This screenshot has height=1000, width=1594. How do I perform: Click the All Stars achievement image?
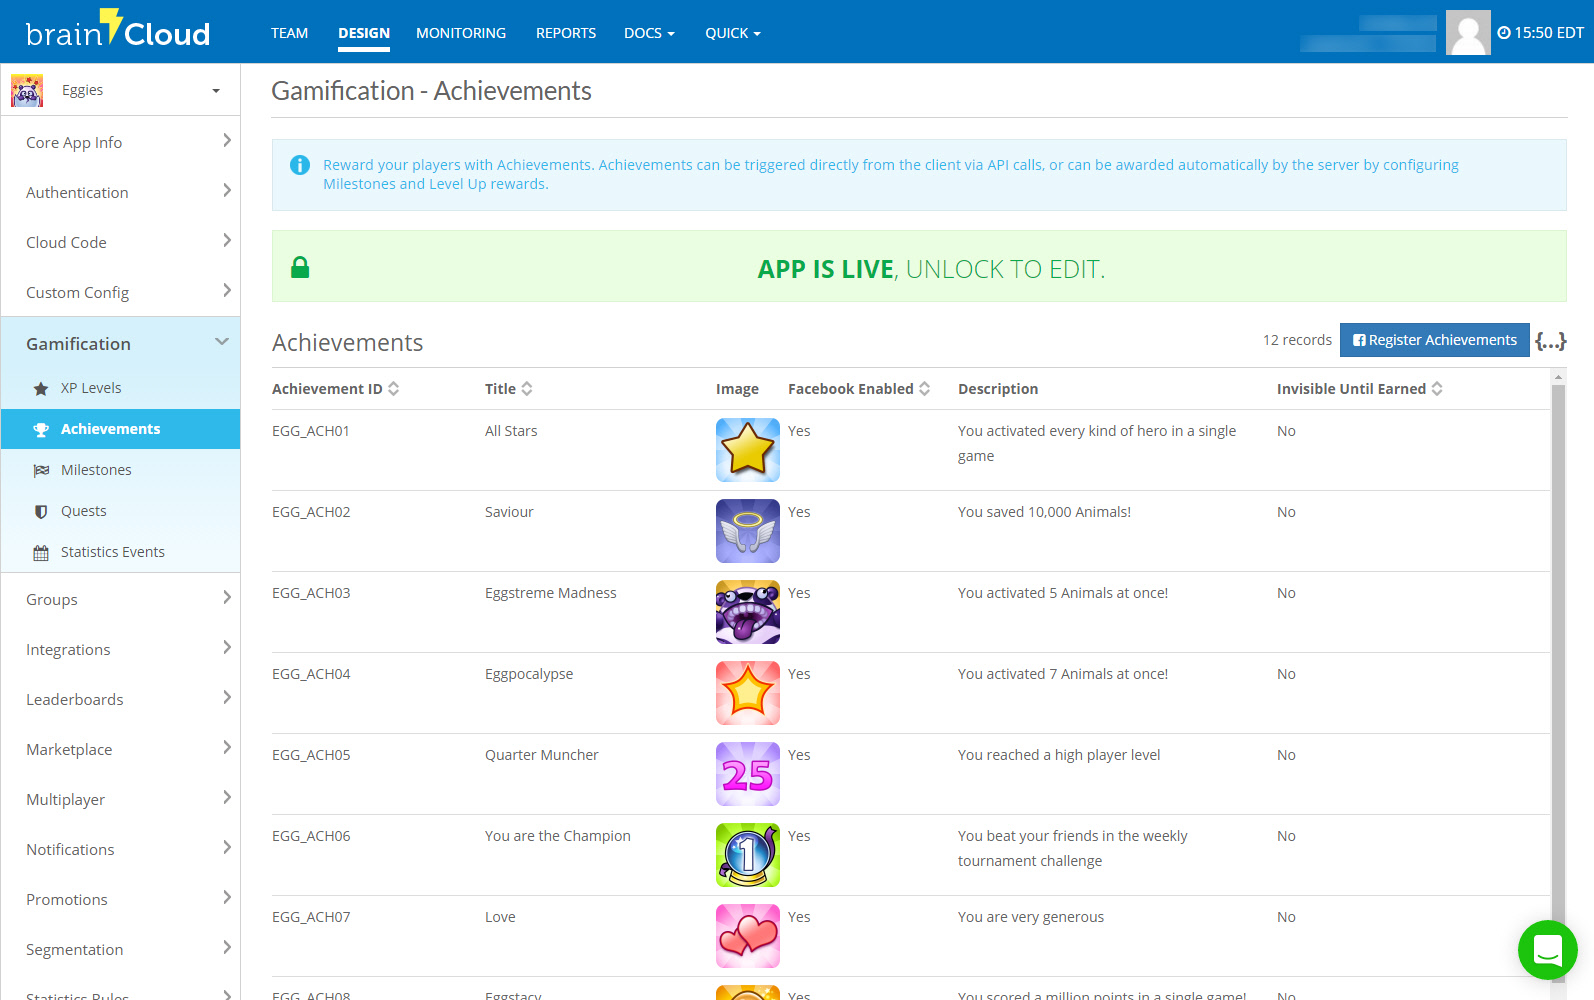click(x=747, y=450)
